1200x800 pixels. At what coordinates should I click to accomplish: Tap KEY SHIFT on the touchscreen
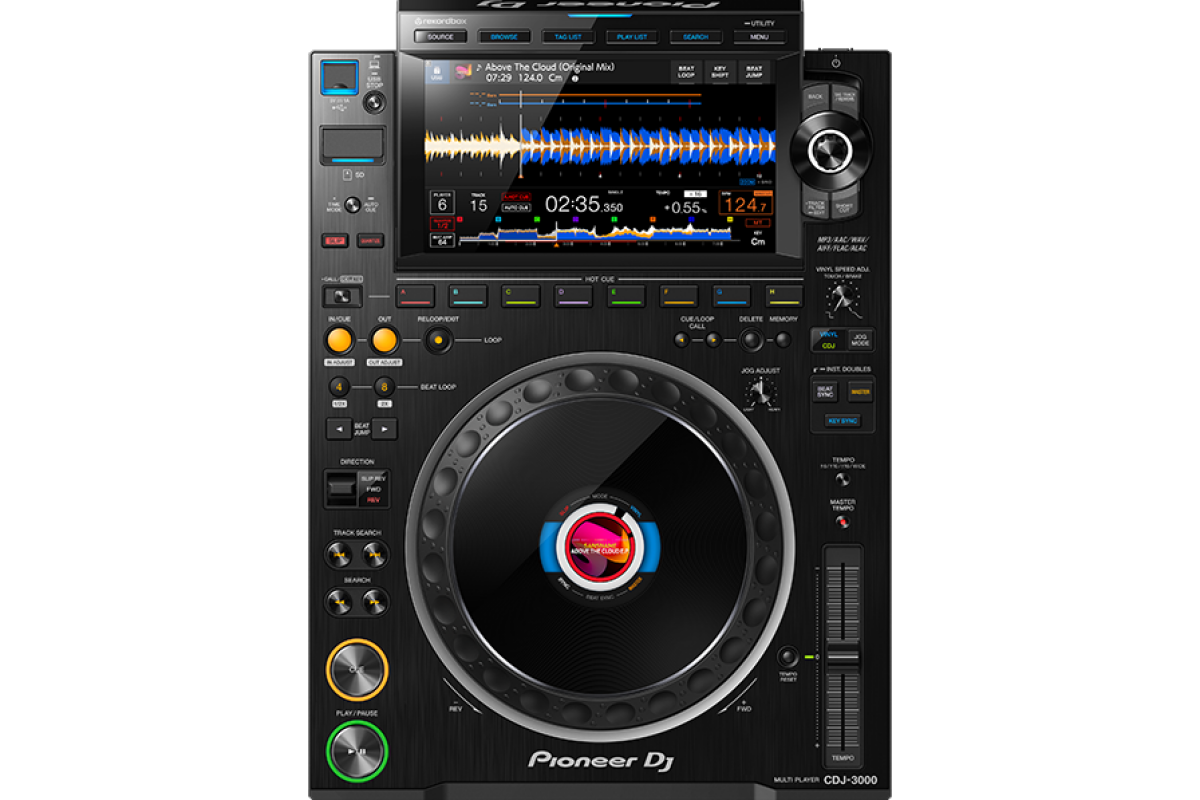click(719, 72)
